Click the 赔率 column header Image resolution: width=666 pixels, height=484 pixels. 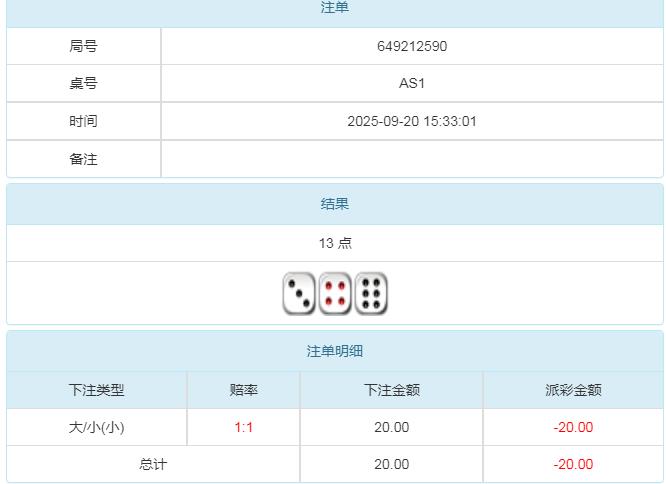pyautogui.click(x=244, y=390)
